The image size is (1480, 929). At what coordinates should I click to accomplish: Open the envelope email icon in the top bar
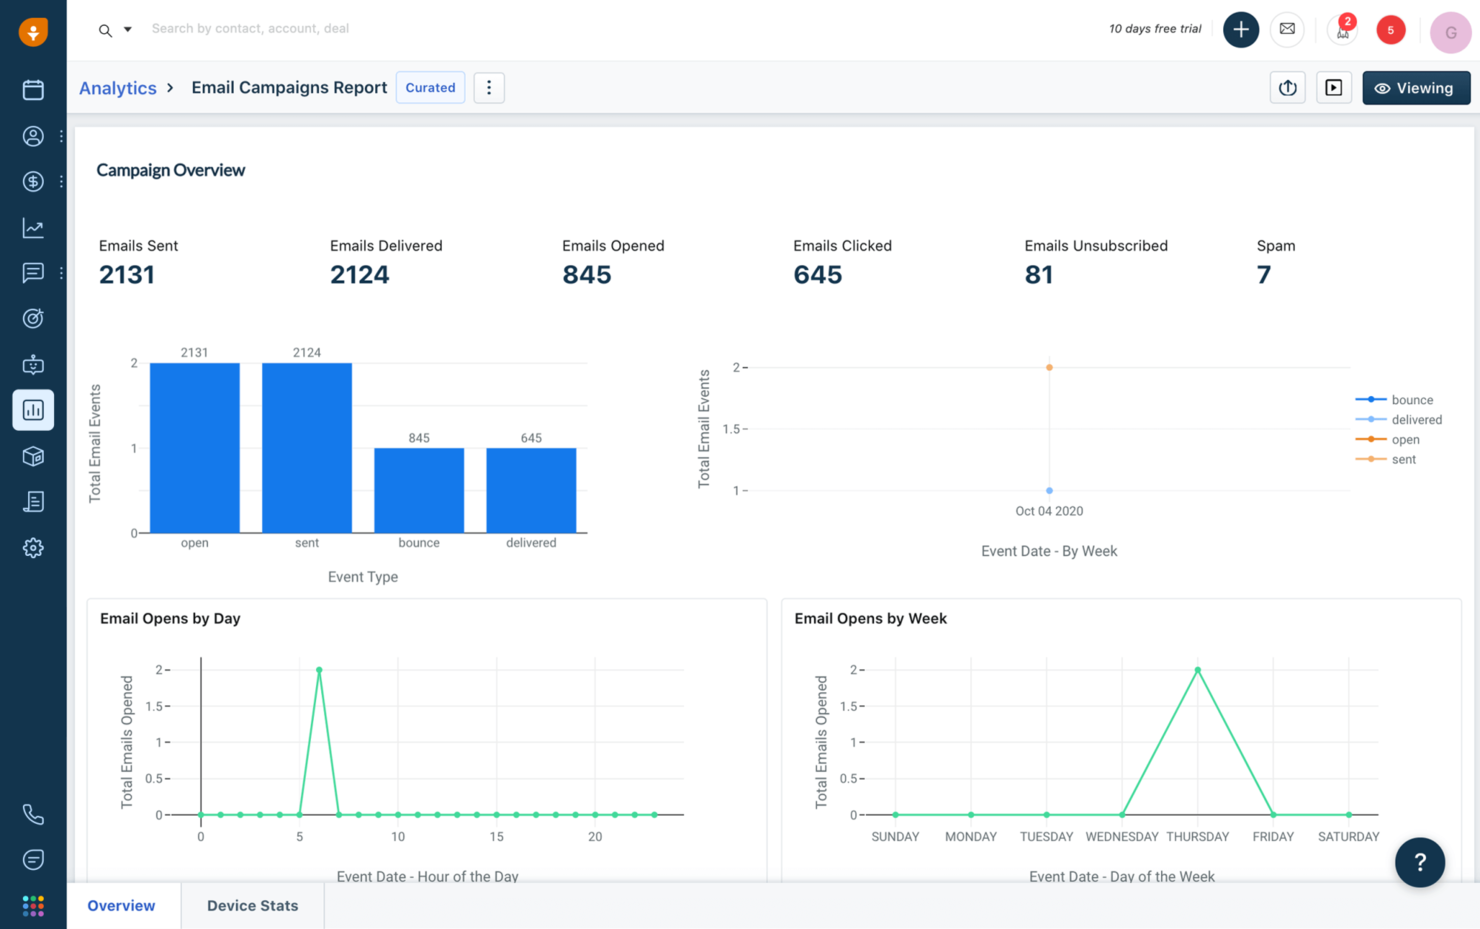pos(1287,29)
